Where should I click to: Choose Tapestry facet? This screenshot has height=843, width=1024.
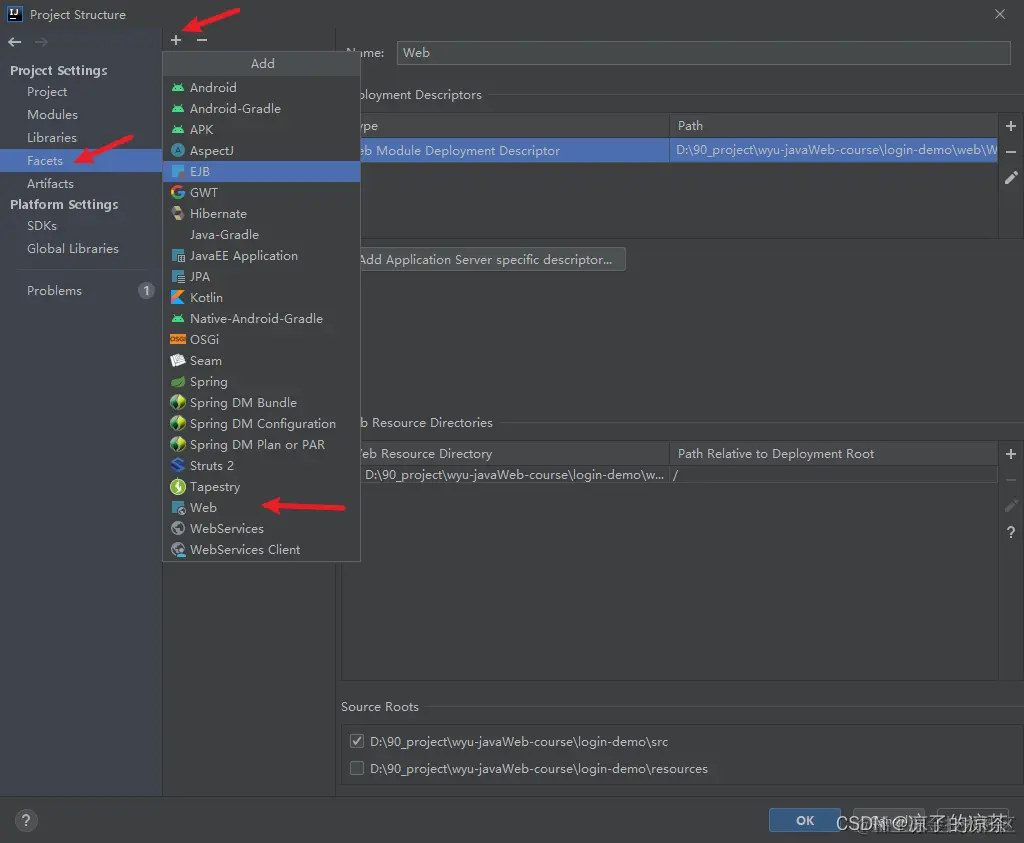coord(261,486)
